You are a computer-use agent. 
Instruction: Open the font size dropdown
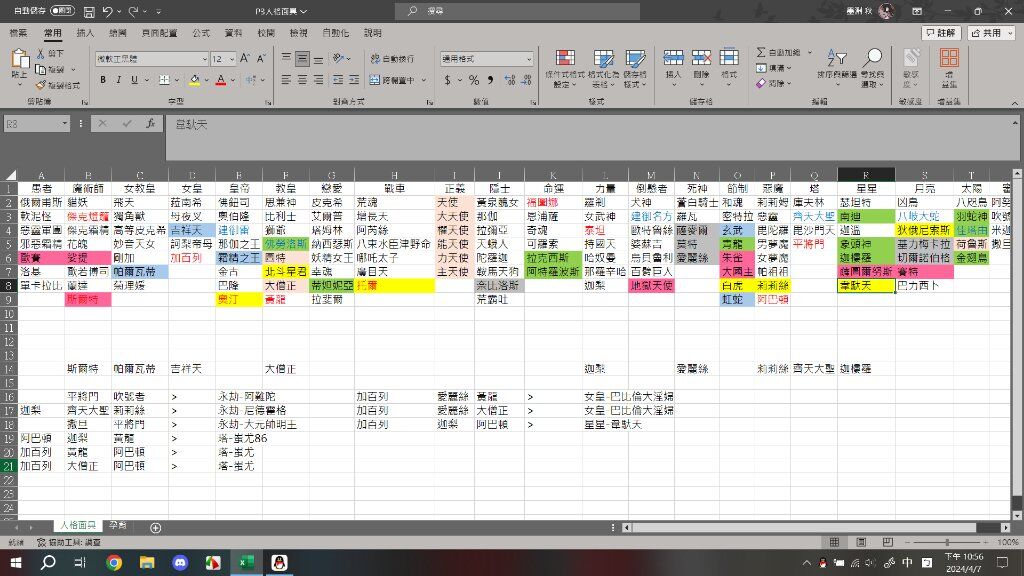(231, 59)
